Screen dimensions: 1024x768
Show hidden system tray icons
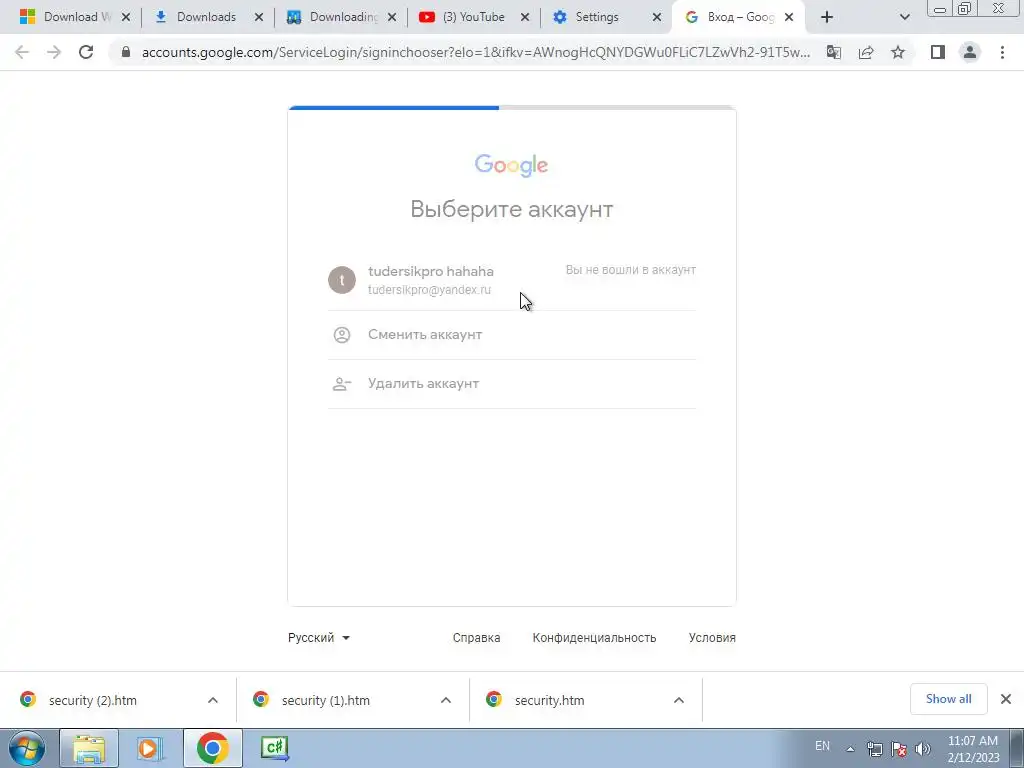(850, 749)
